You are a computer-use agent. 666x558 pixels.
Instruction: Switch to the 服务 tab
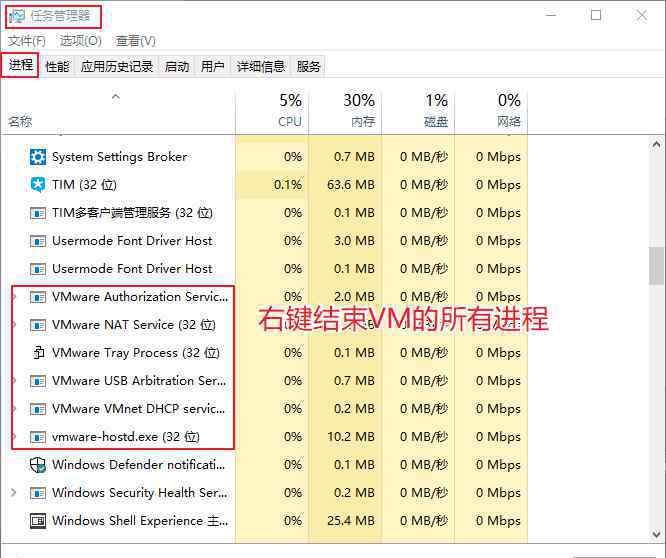308,67
